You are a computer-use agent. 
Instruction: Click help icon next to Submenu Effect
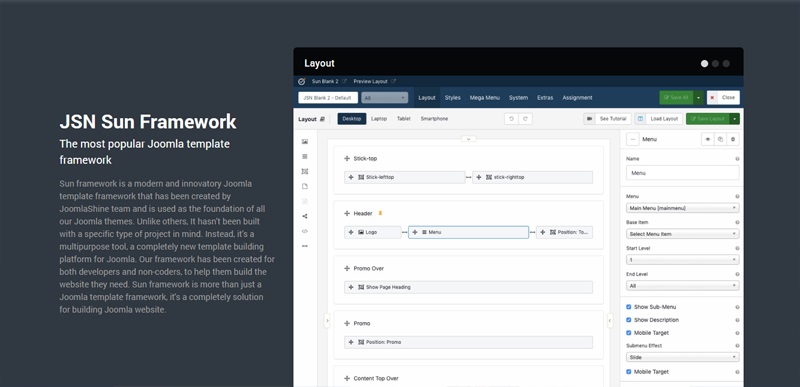pos(737,346)
